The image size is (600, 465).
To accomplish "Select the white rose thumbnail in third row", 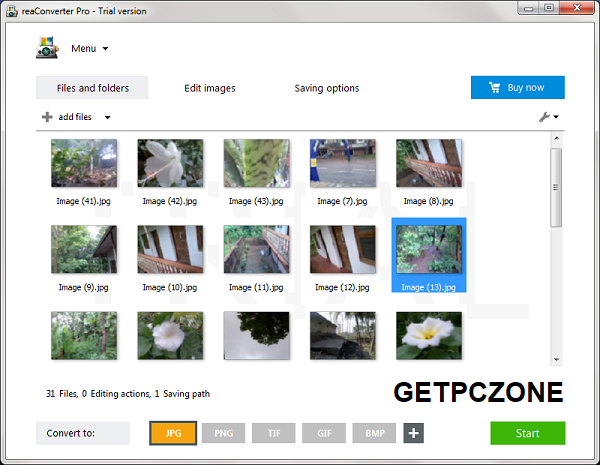I will [170, 336].
